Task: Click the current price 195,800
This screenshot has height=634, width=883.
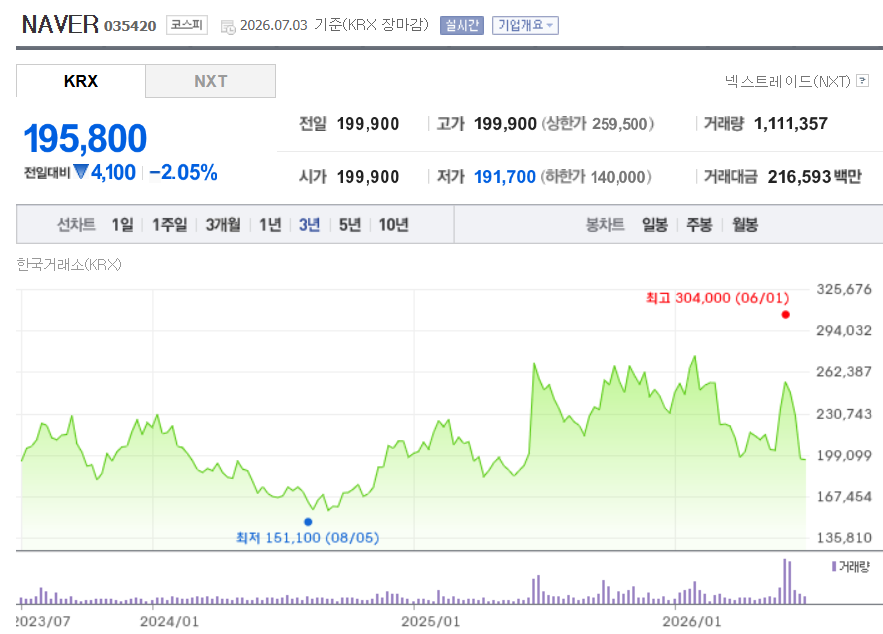Action: [85, 138]
